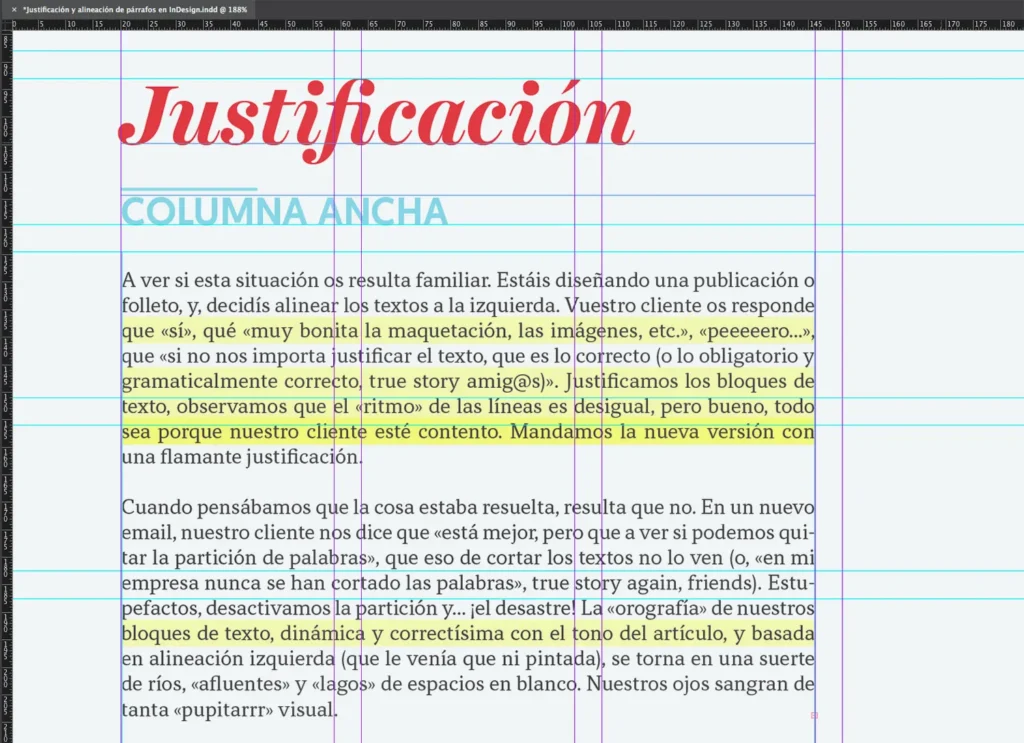Image resolution: width=1024 pixels, height=743 pixels.
Task: Click the text frame out port square
Action: pos(814,715)
